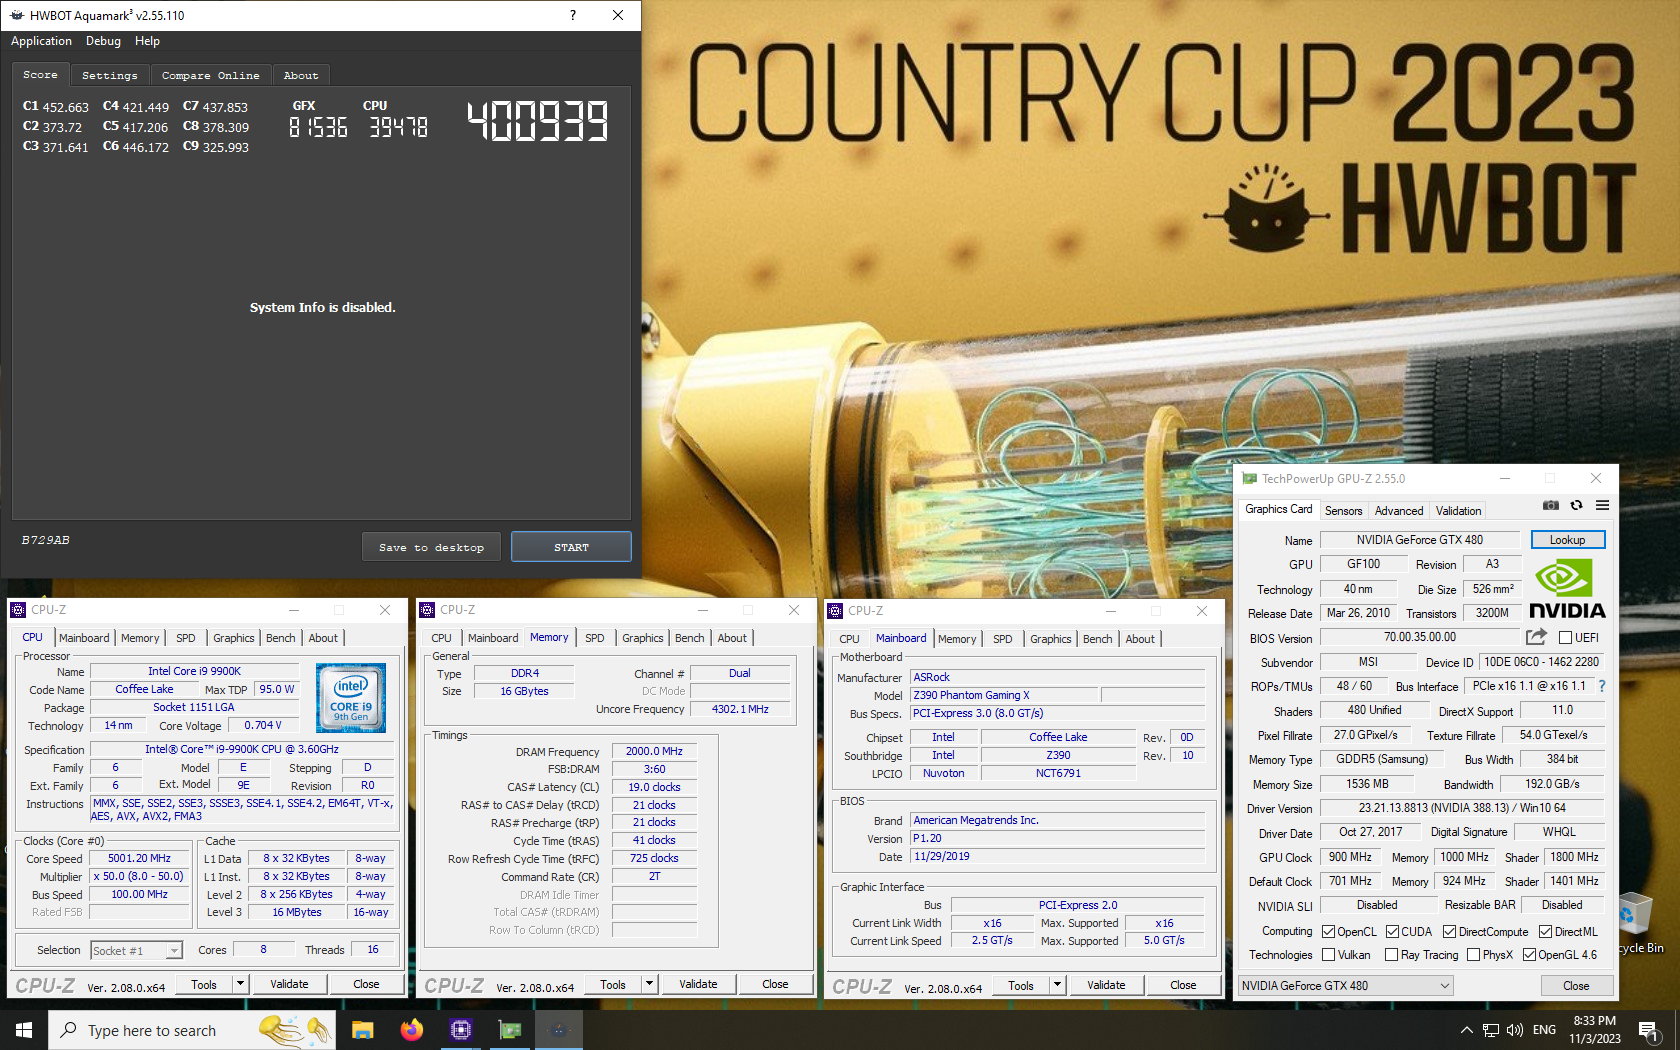Image resolution: width=1680 pixels, height=1050 pixels.
Task: Click the NVIDIA logo in GPU-Z
Action: click(x=1566, y=590)
